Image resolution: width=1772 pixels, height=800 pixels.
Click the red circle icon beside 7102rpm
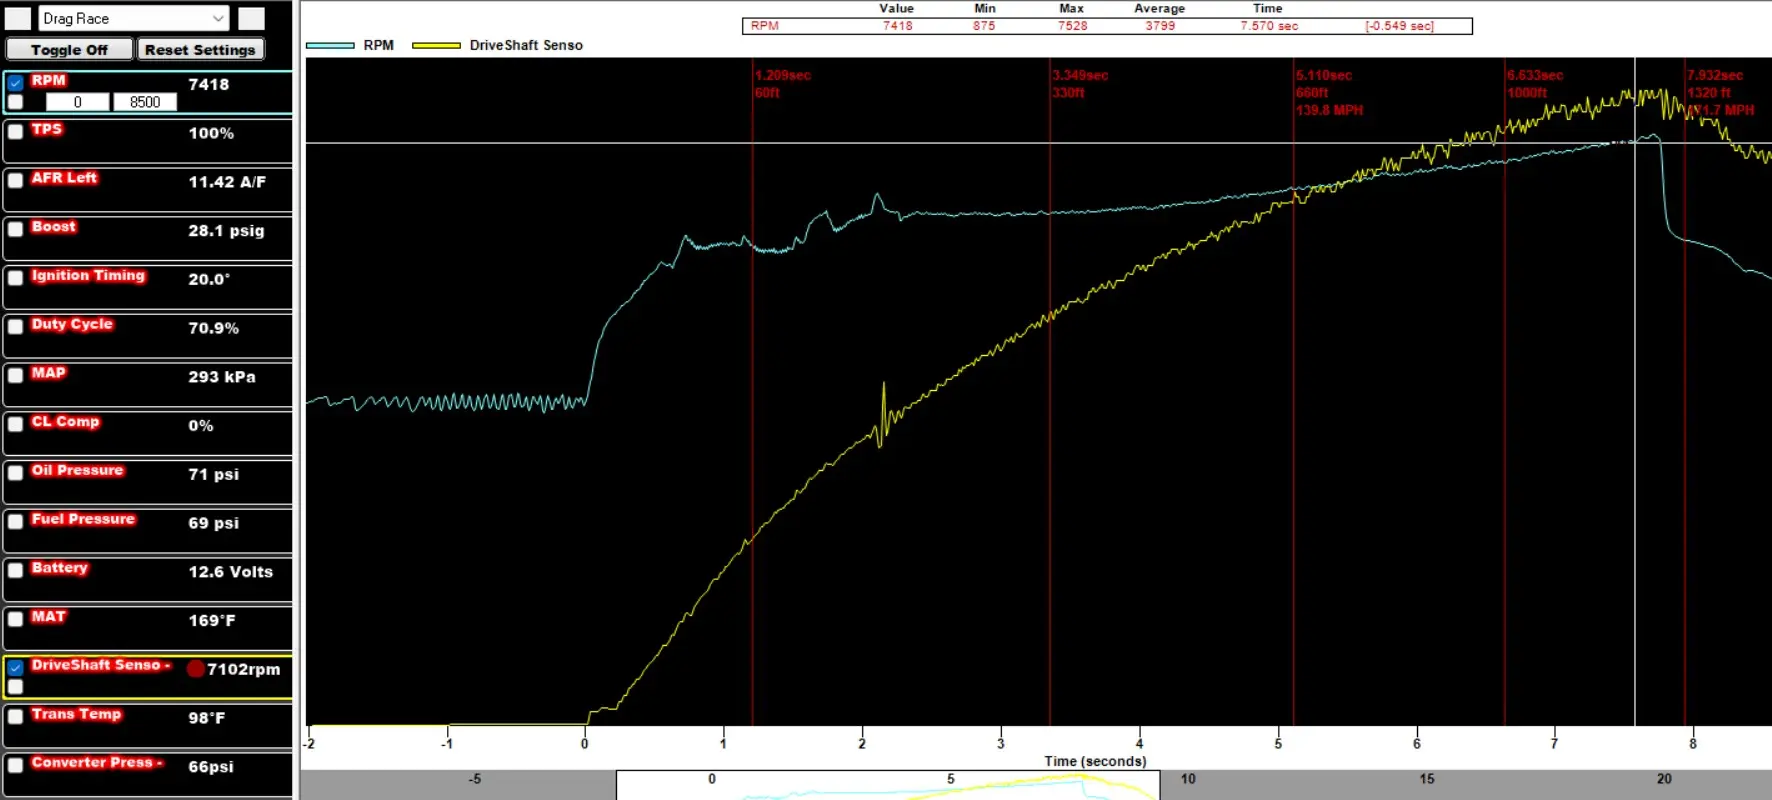point(196,669)
